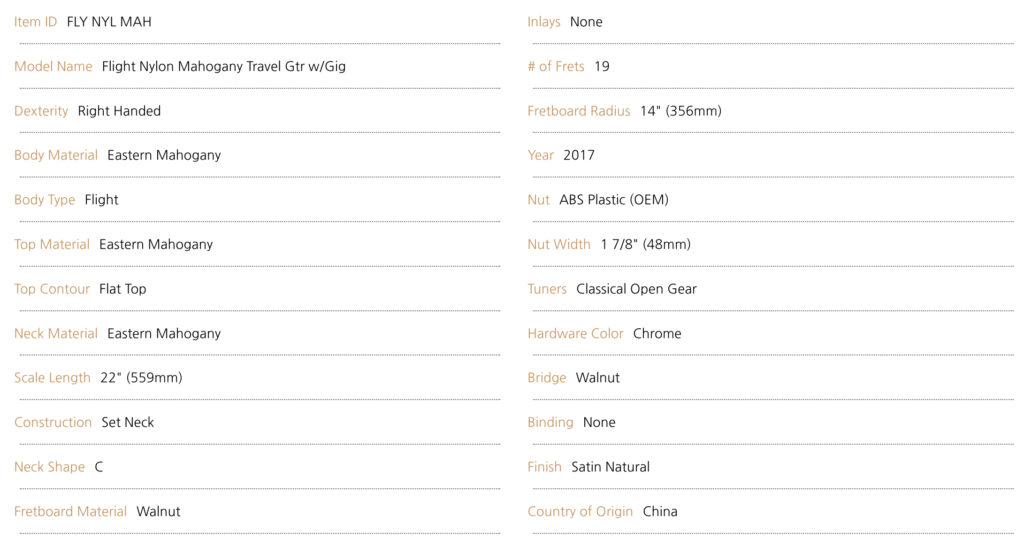Select the number of frets value 19
The image size is (1024, 555).
[x=601, y=66]
